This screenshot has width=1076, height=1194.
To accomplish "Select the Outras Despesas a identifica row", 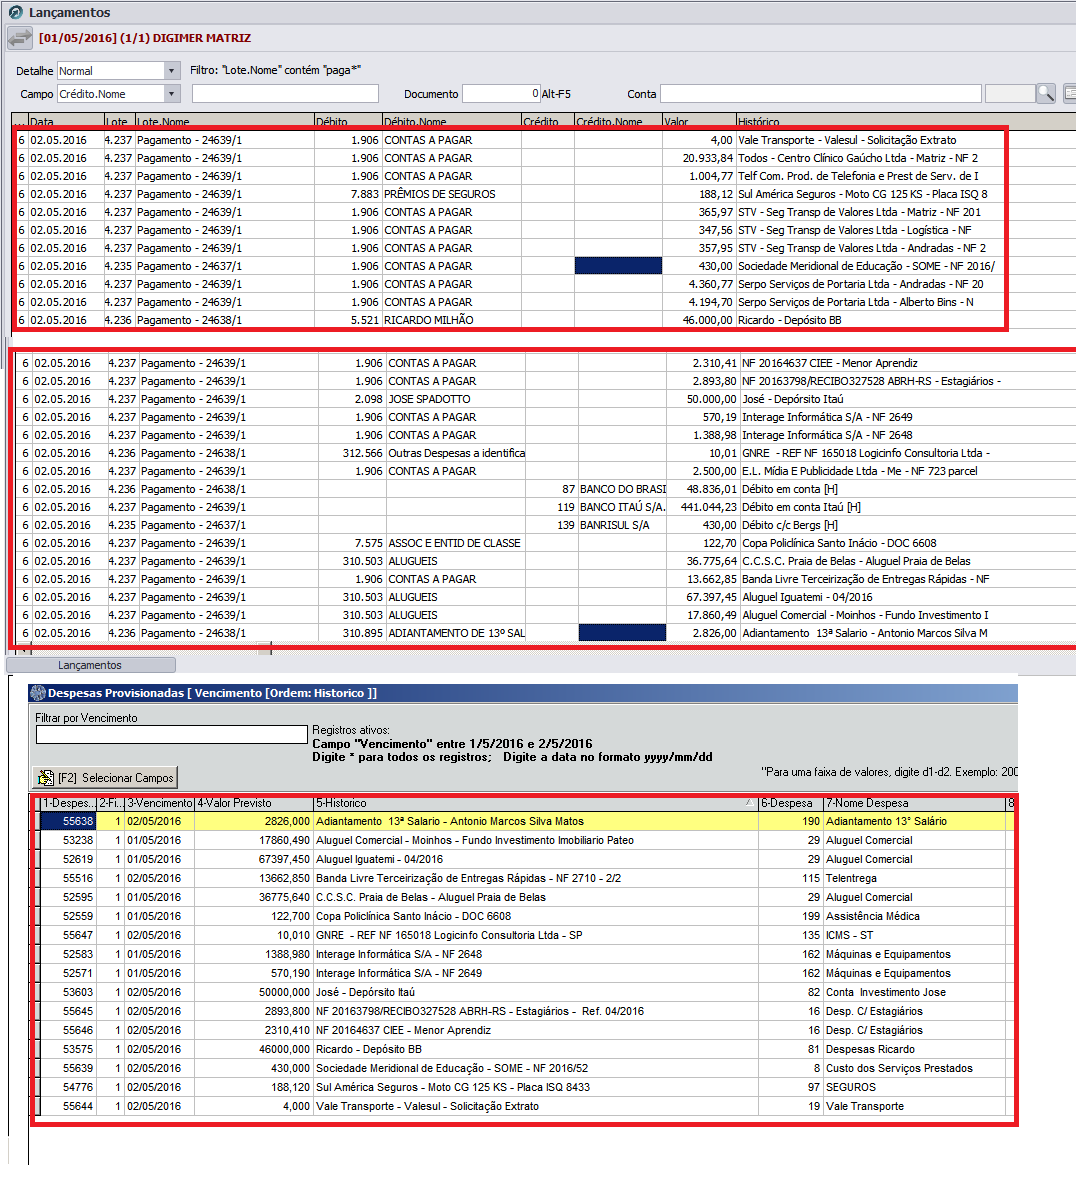I will [x=544, y=453].
